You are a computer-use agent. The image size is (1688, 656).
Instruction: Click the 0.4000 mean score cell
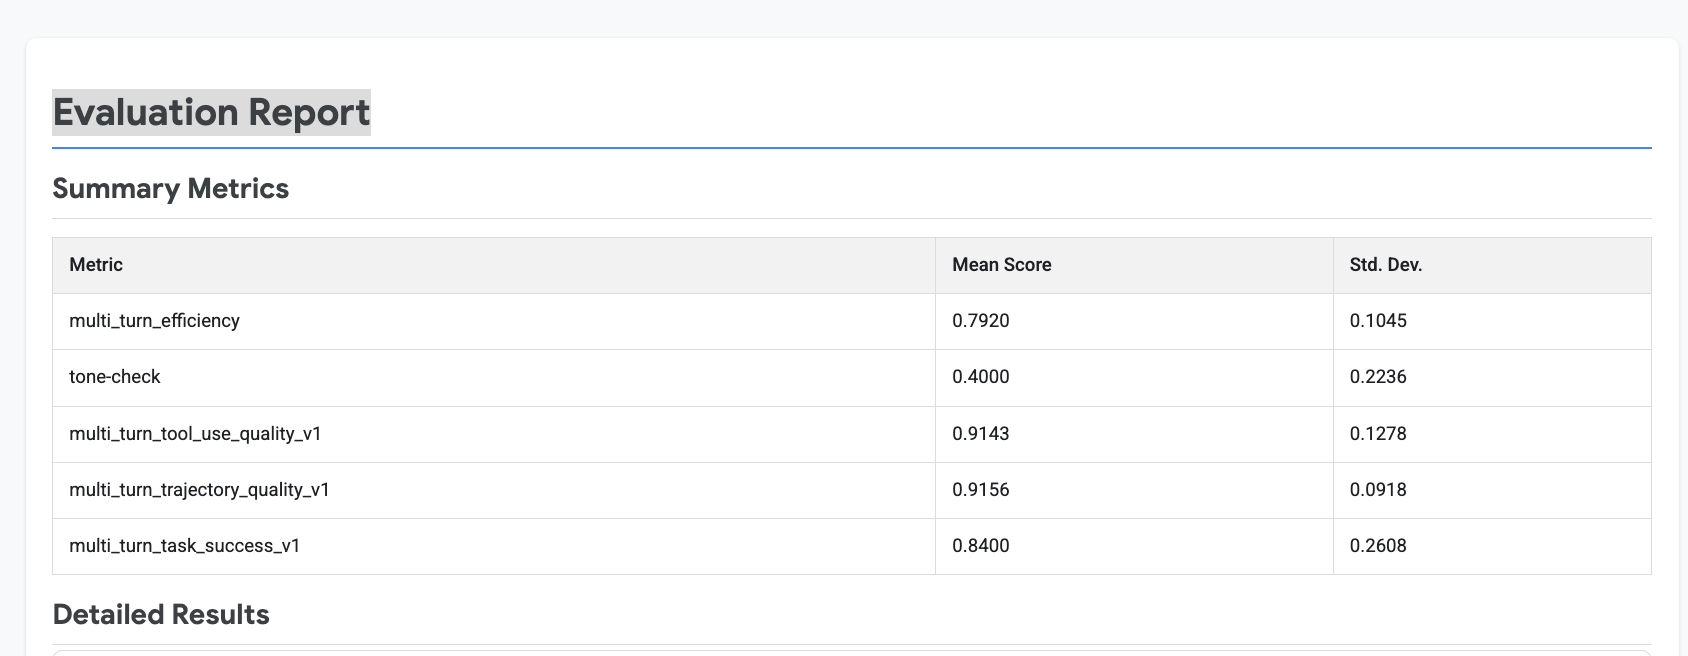click(980, 377)
